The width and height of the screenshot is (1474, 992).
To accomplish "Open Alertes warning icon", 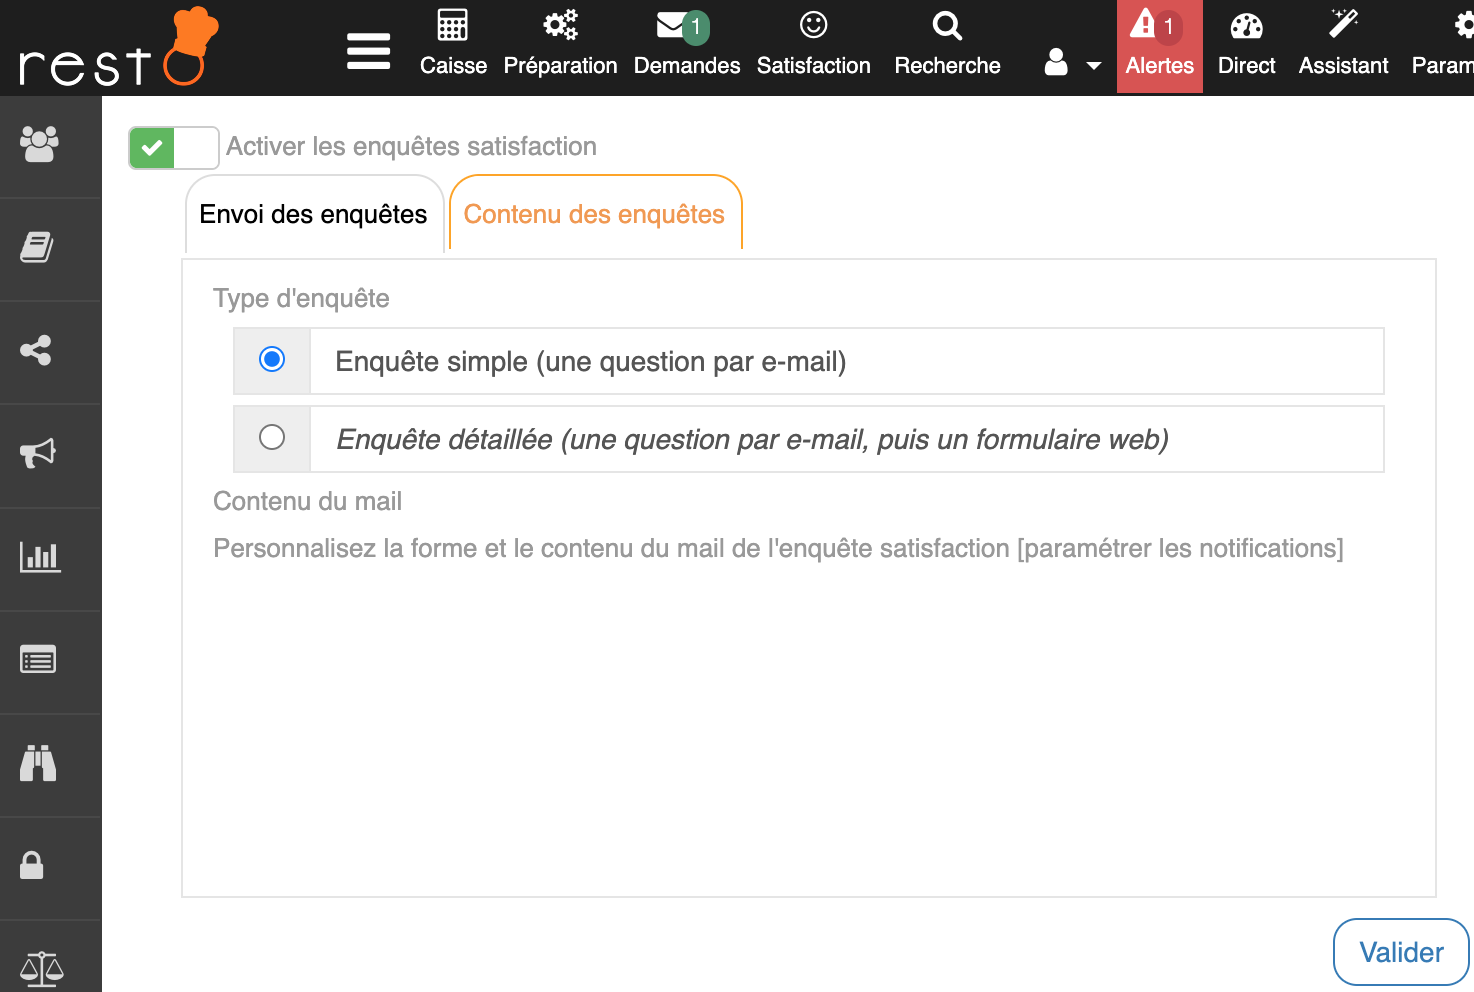I will point(1143,26).
